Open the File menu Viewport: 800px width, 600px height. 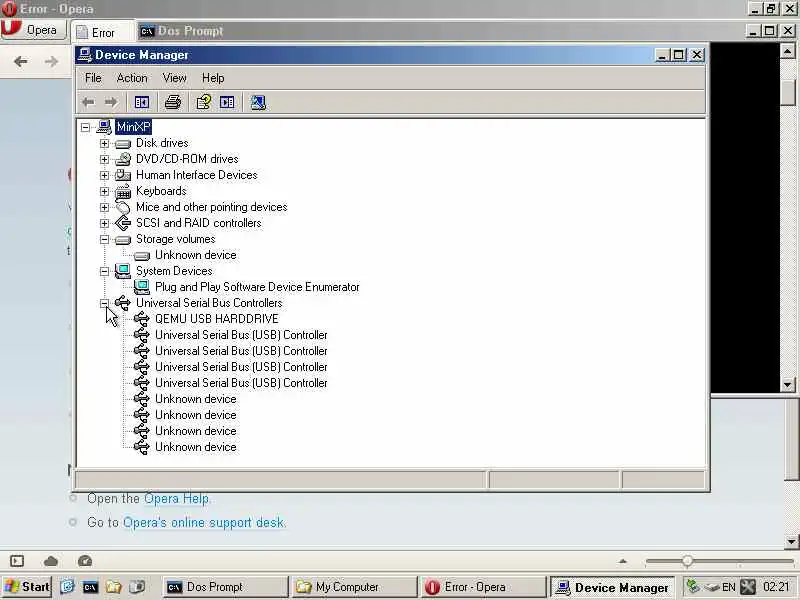tap(93, 78)
